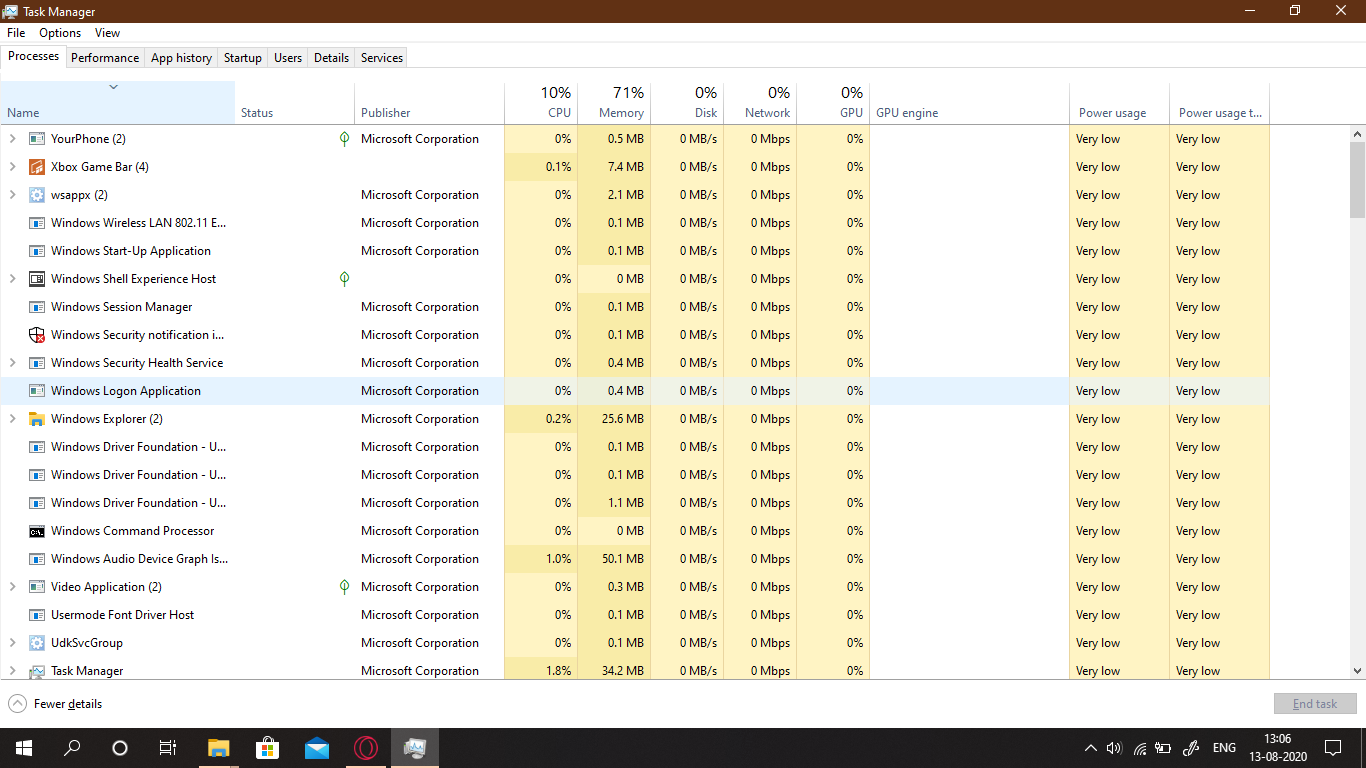1366x768 pixels.
Task: Sort by Publisher column header
Action: pyautogui.click(x=429, y=102)
